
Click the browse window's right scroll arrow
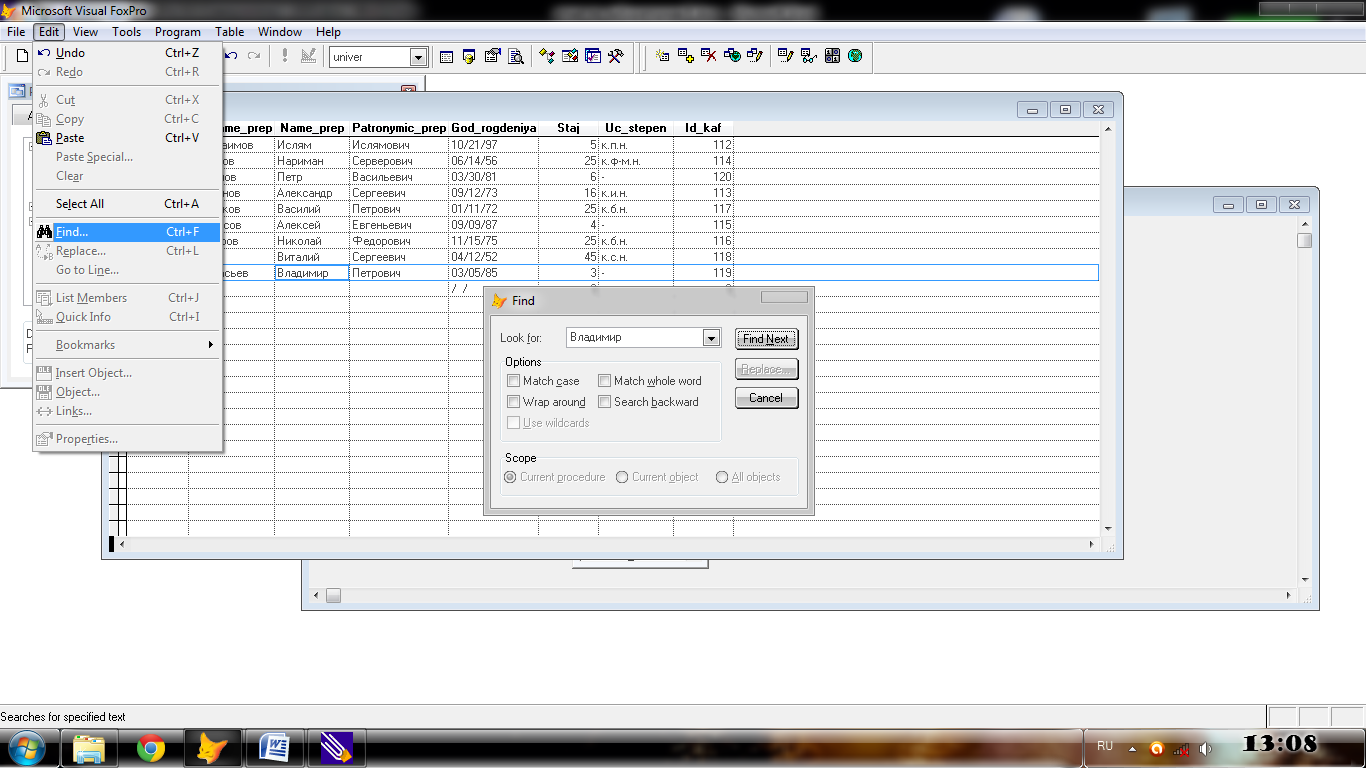click(x=1092, y=544)
